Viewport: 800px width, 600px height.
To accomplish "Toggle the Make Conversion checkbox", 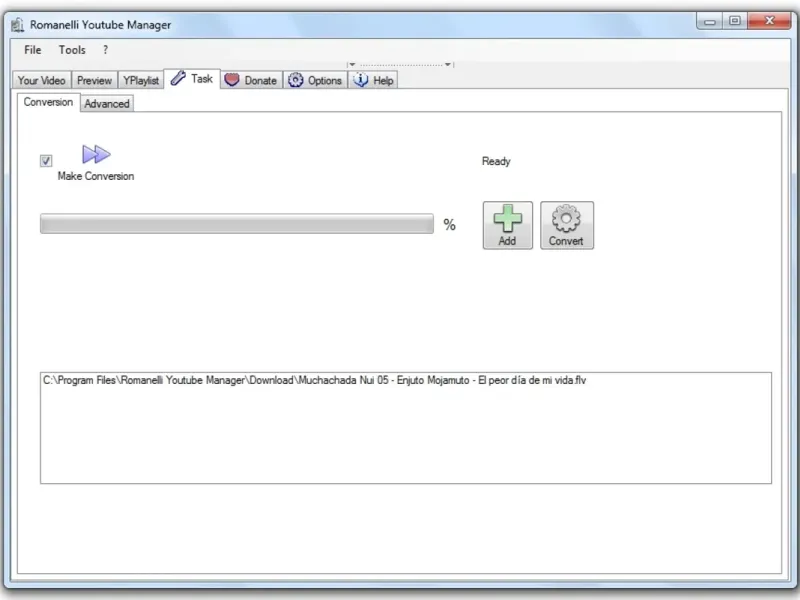I will (x=46, y=161).
